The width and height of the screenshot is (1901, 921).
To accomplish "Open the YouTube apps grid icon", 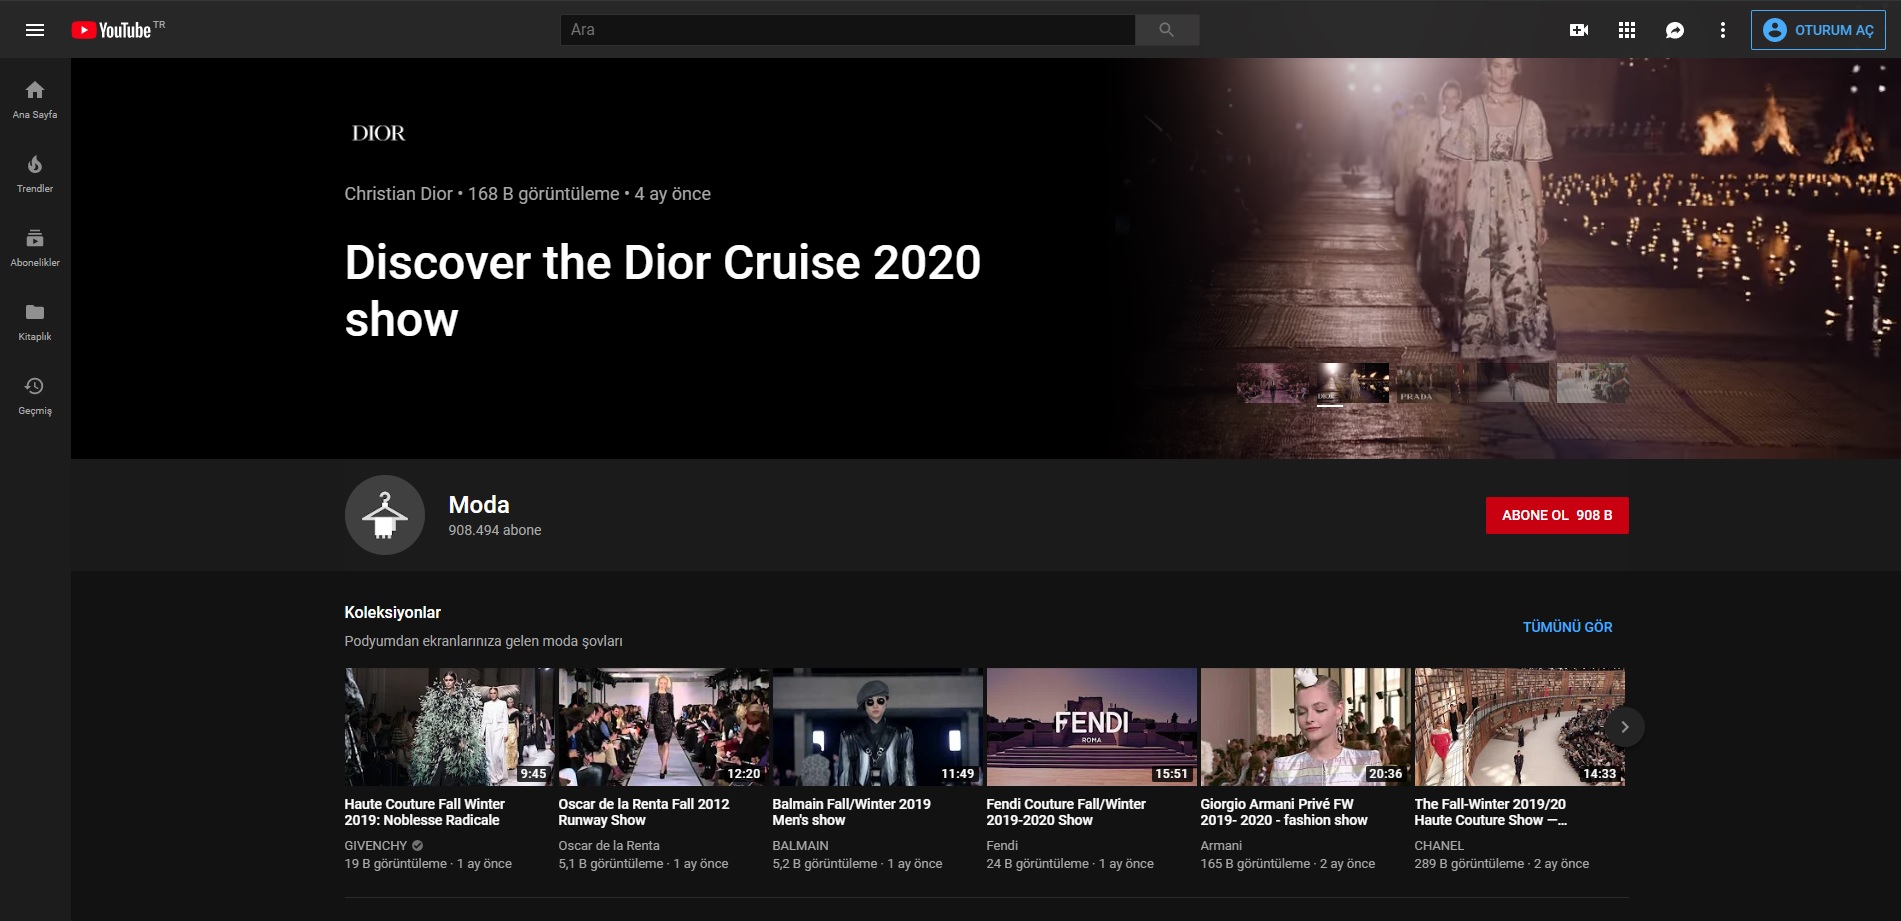I will click(1627, 30).
